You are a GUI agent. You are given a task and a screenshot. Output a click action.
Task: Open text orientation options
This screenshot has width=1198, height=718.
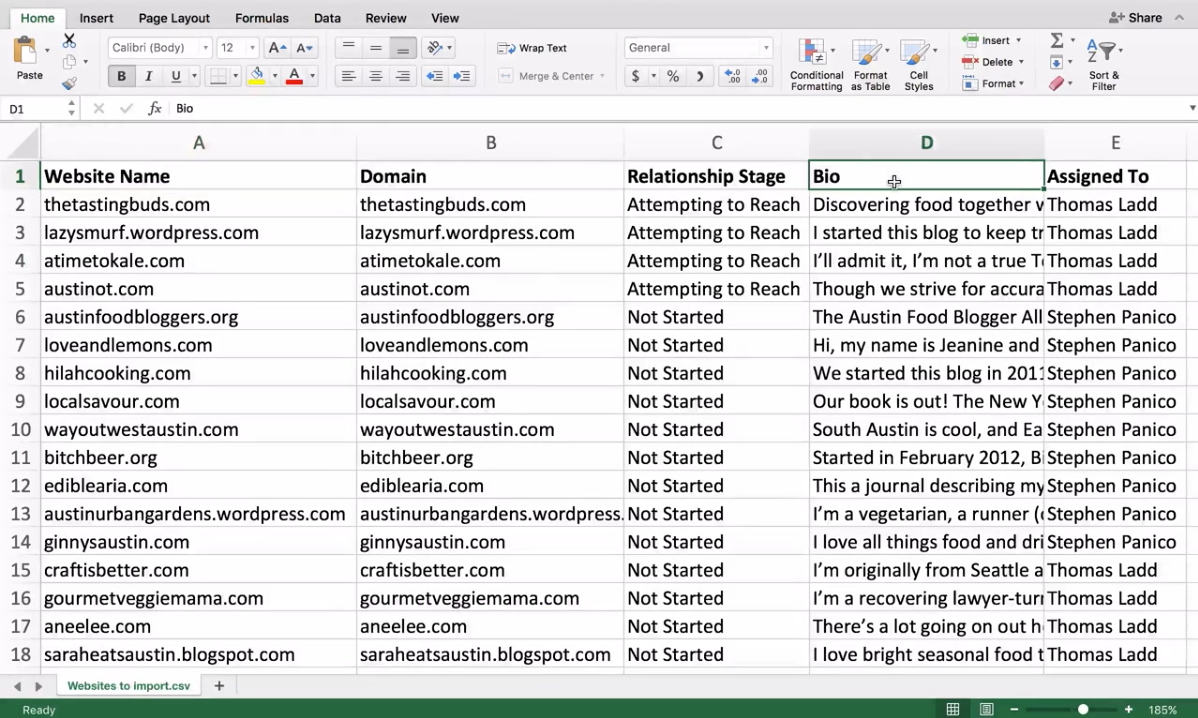tap(435, 47)
